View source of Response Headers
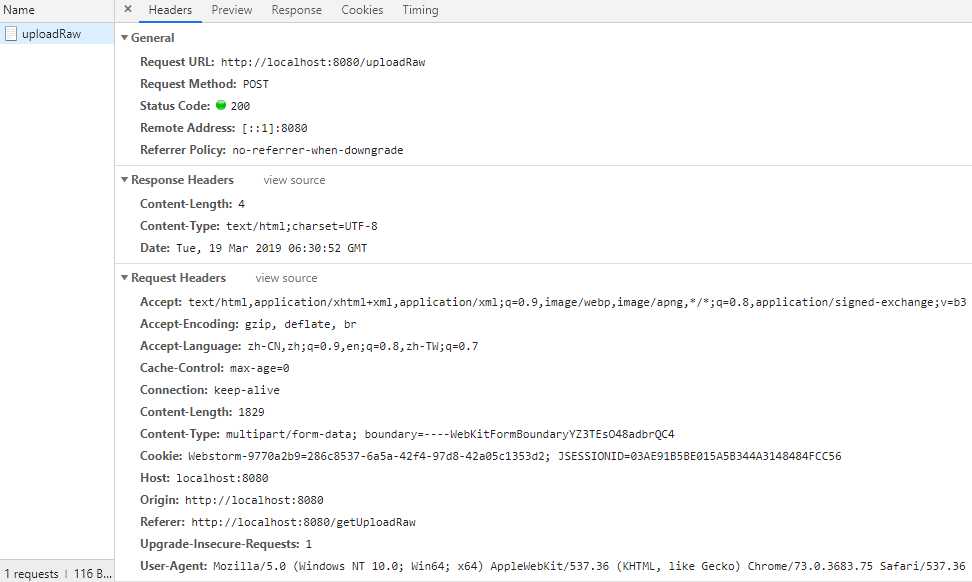This screenshot has height=582, width=972. coord(294,180)
